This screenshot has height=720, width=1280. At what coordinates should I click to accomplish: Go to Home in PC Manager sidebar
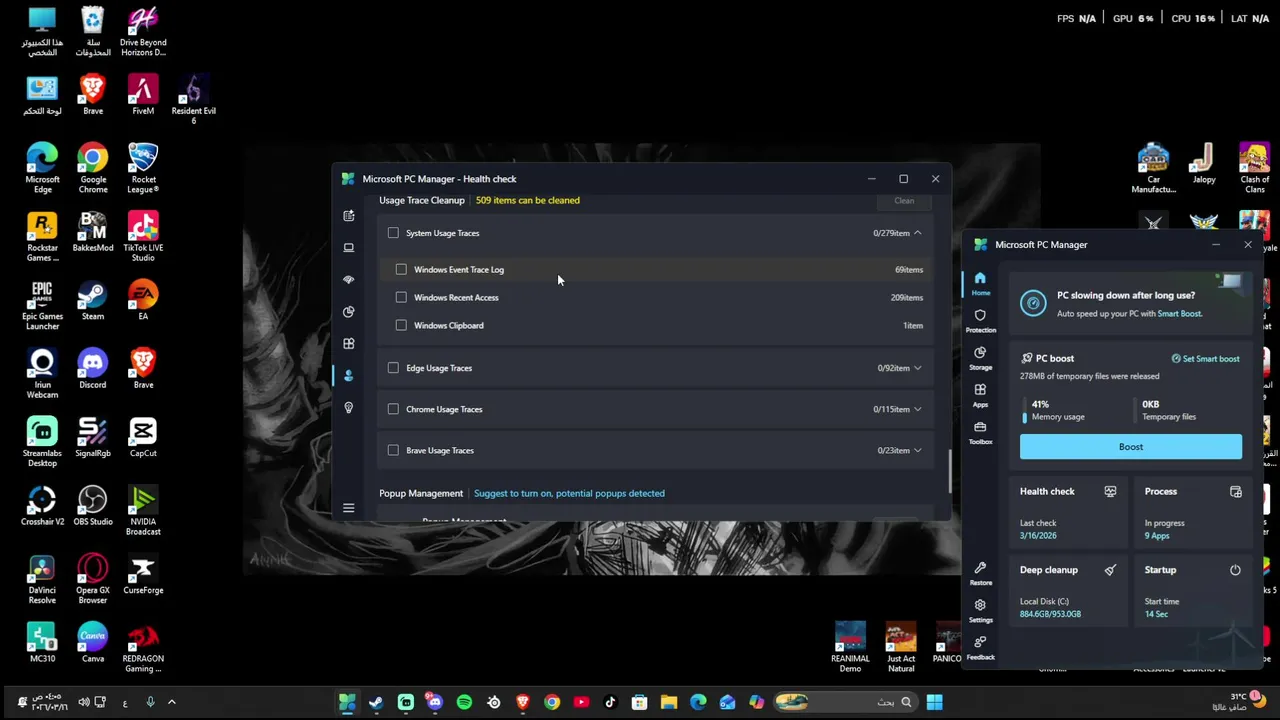(980, 283)
